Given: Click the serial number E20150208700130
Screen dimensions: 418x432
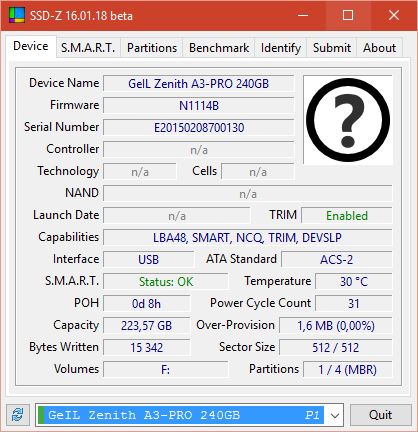Looking at the screenshot, I should point(199,128).
